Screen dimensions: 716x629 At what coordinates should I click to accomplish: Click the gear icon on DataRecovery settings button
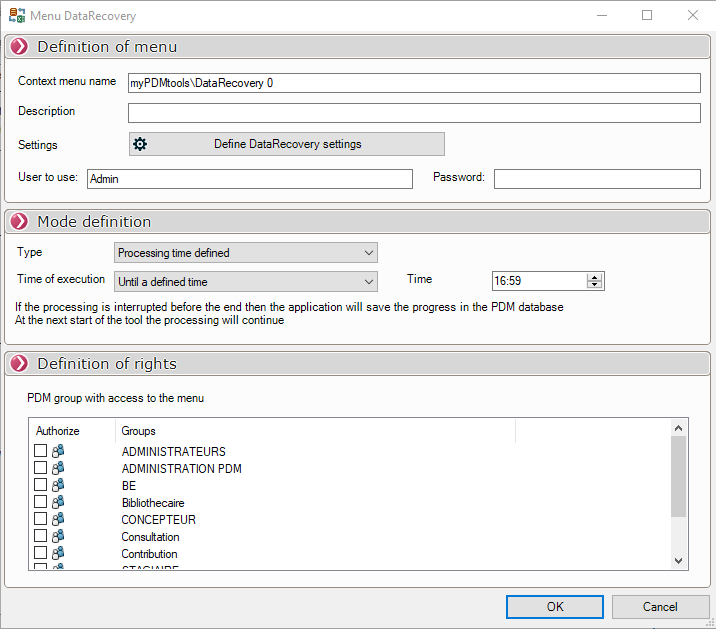coord(140,144)
